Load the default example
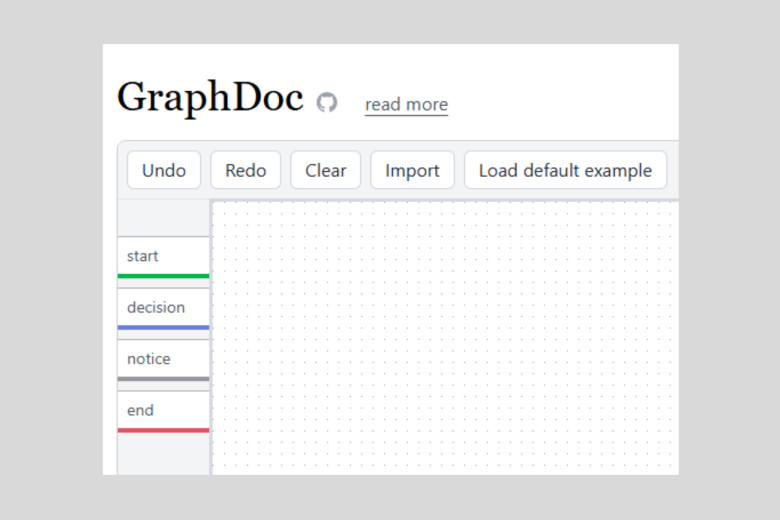 pyautogui.click(x=566, y=170)
